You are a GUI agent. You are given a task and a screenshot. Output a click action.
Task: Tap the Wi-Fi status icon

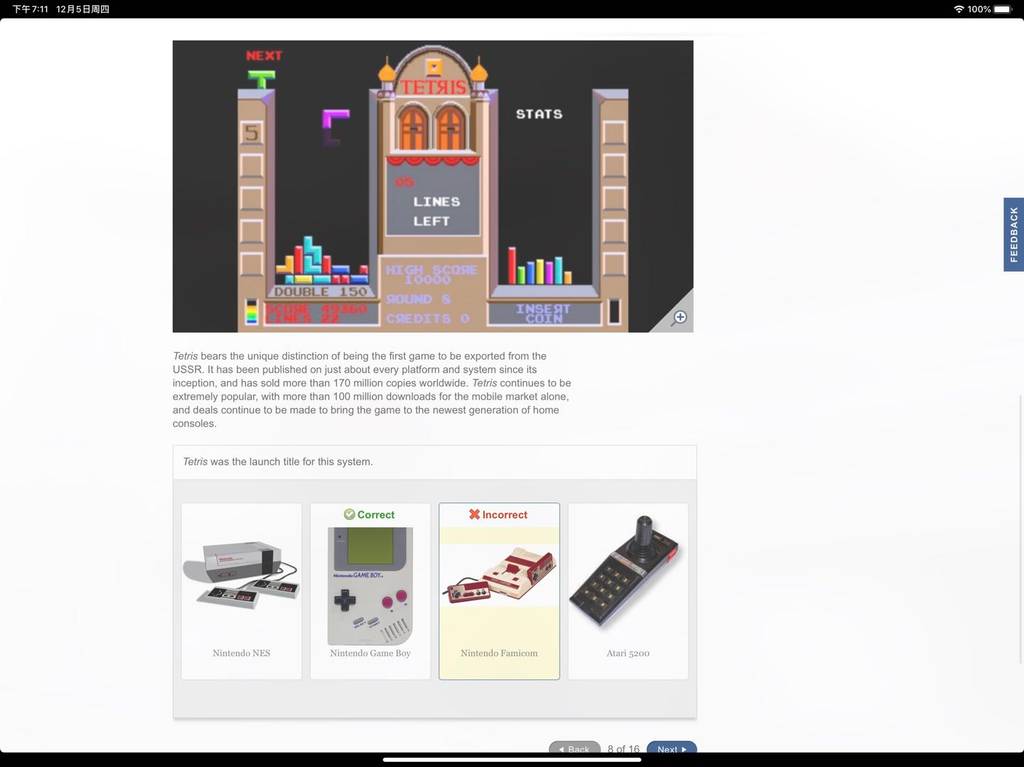click(x=958, y=9)
